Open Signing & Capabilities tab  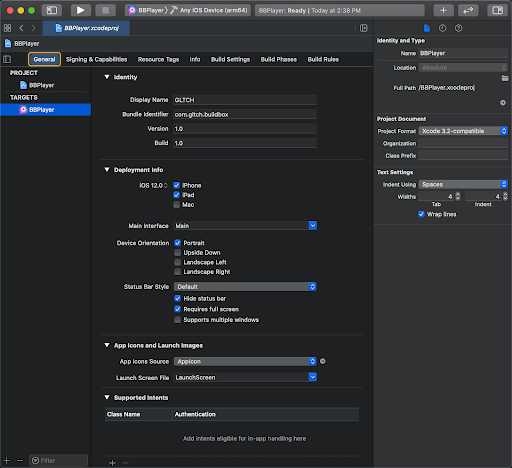pos(96,59)
